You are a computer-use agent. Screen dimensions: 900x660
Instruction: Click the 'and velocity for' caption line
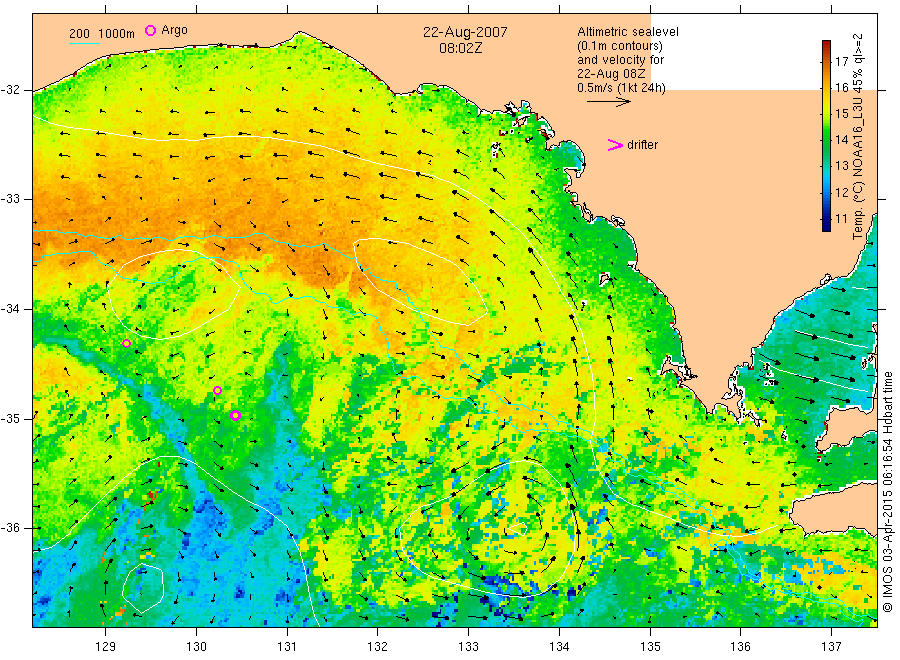click(x=620, y=60)
